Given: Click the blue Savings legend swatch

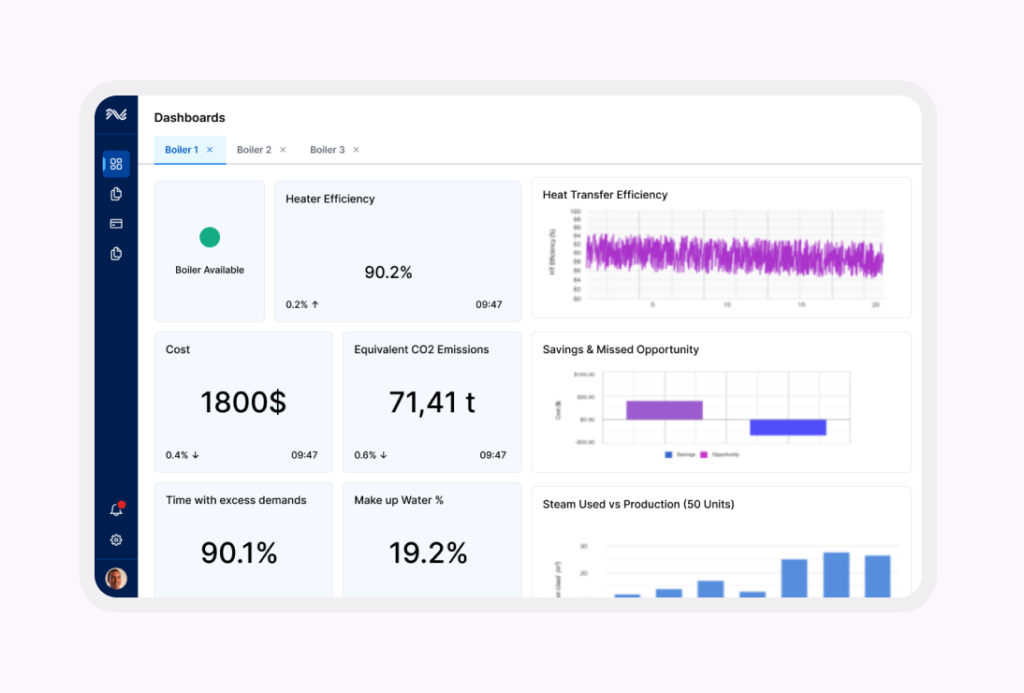Looking at the screenshot, I should (669, 455).
